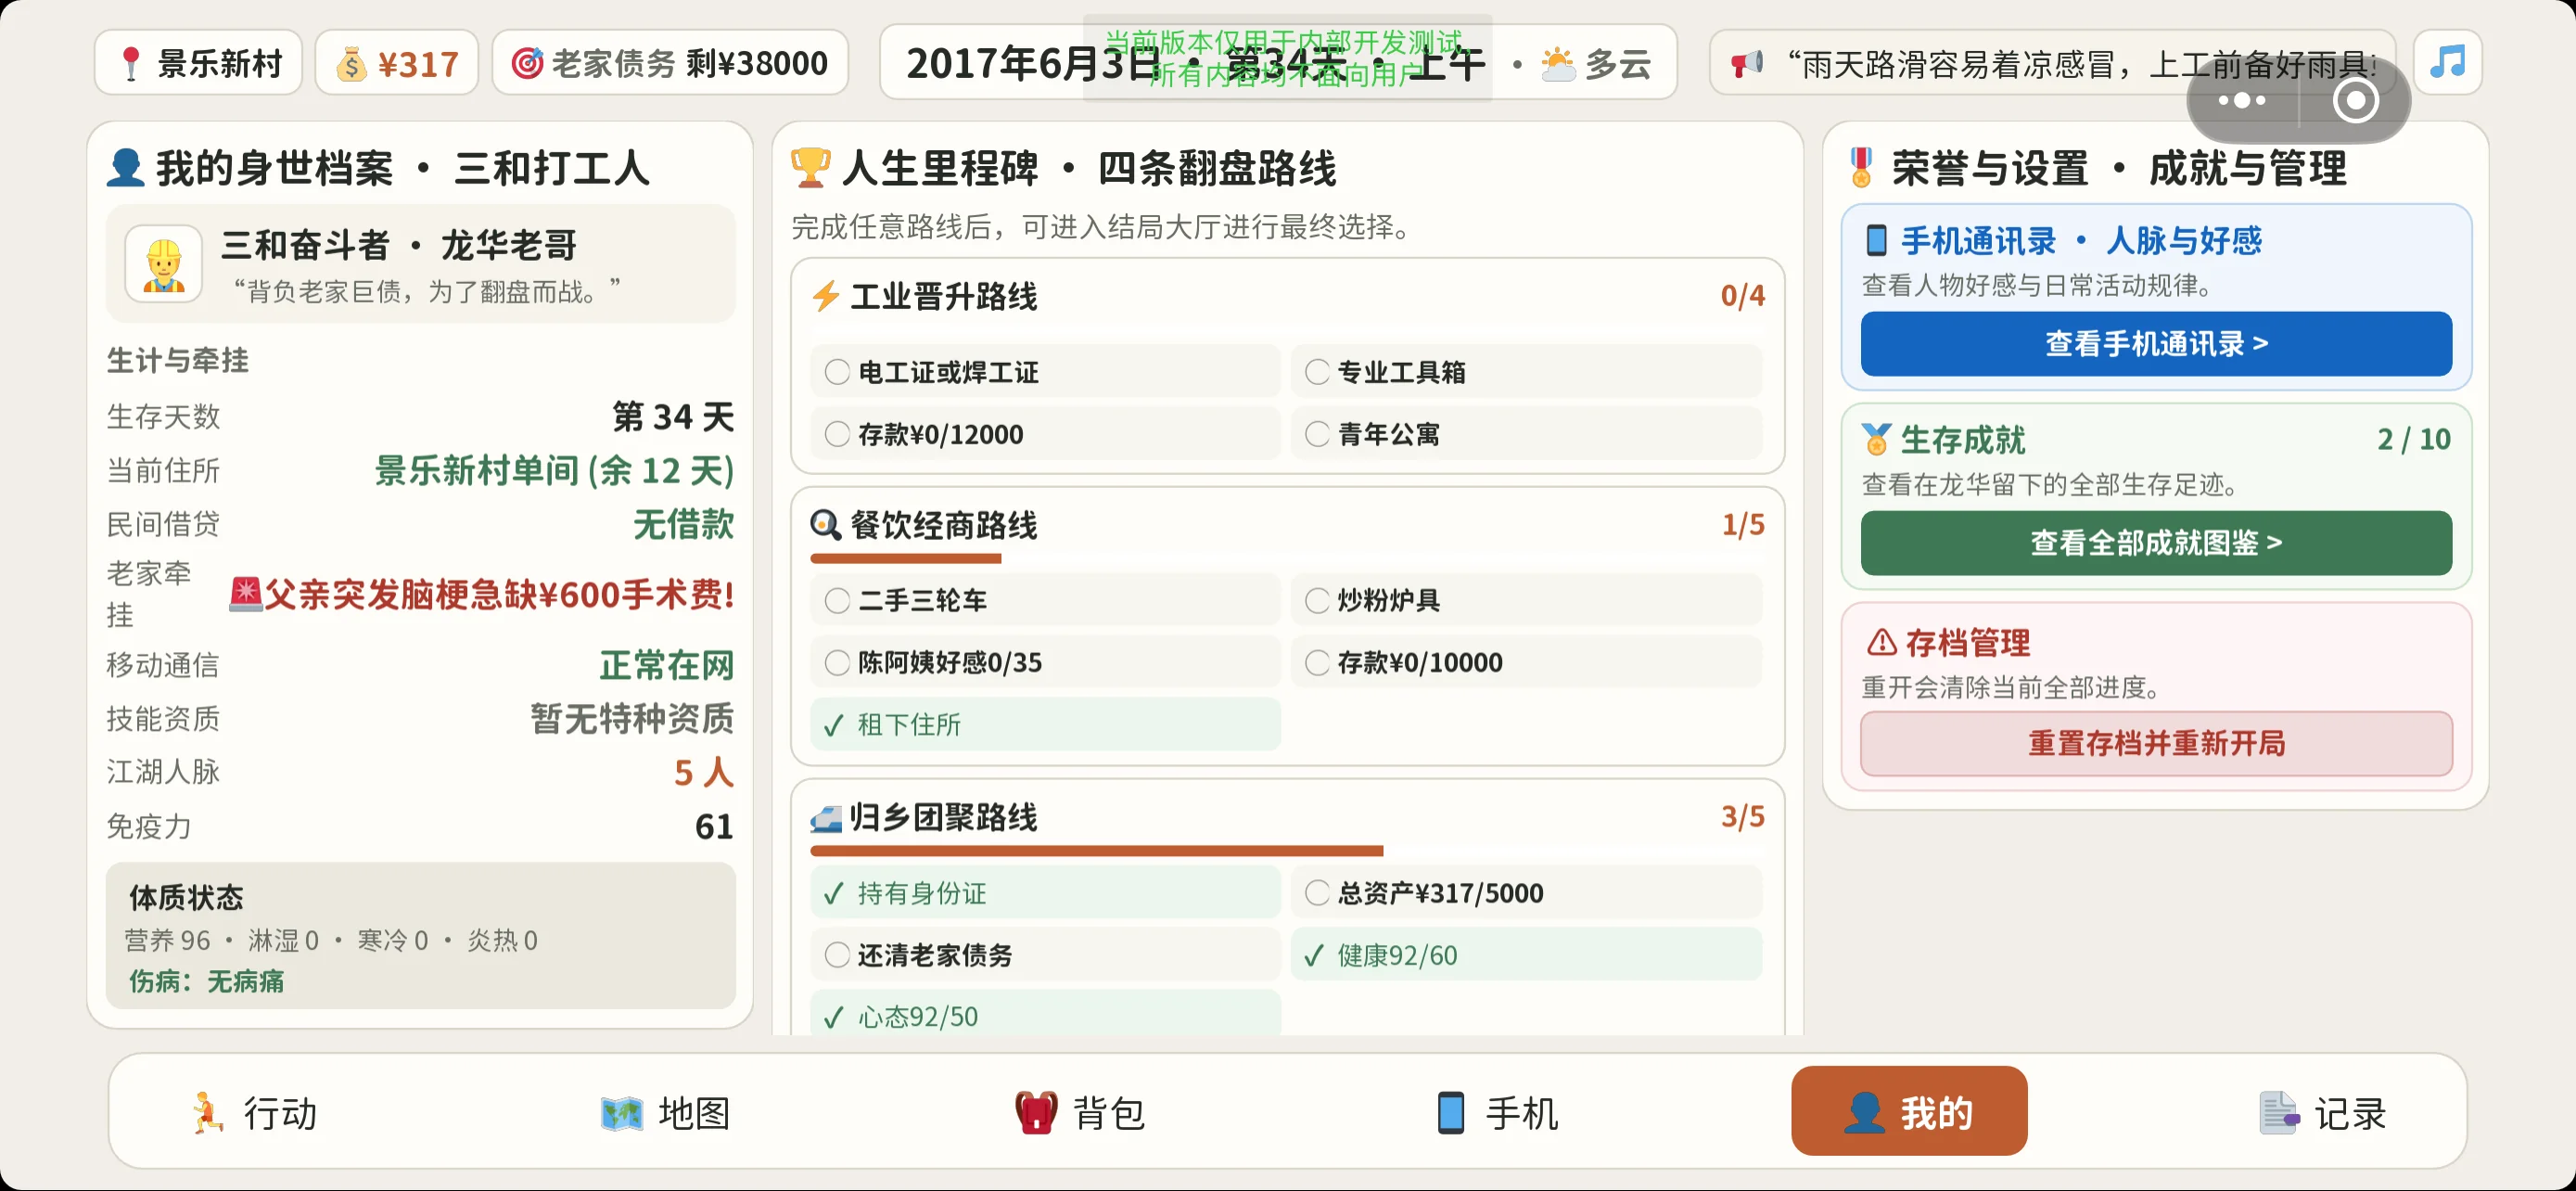Select the 炒粉炉具 radio circle
2576x1191 pixels.
click(x=1317, y=600)
